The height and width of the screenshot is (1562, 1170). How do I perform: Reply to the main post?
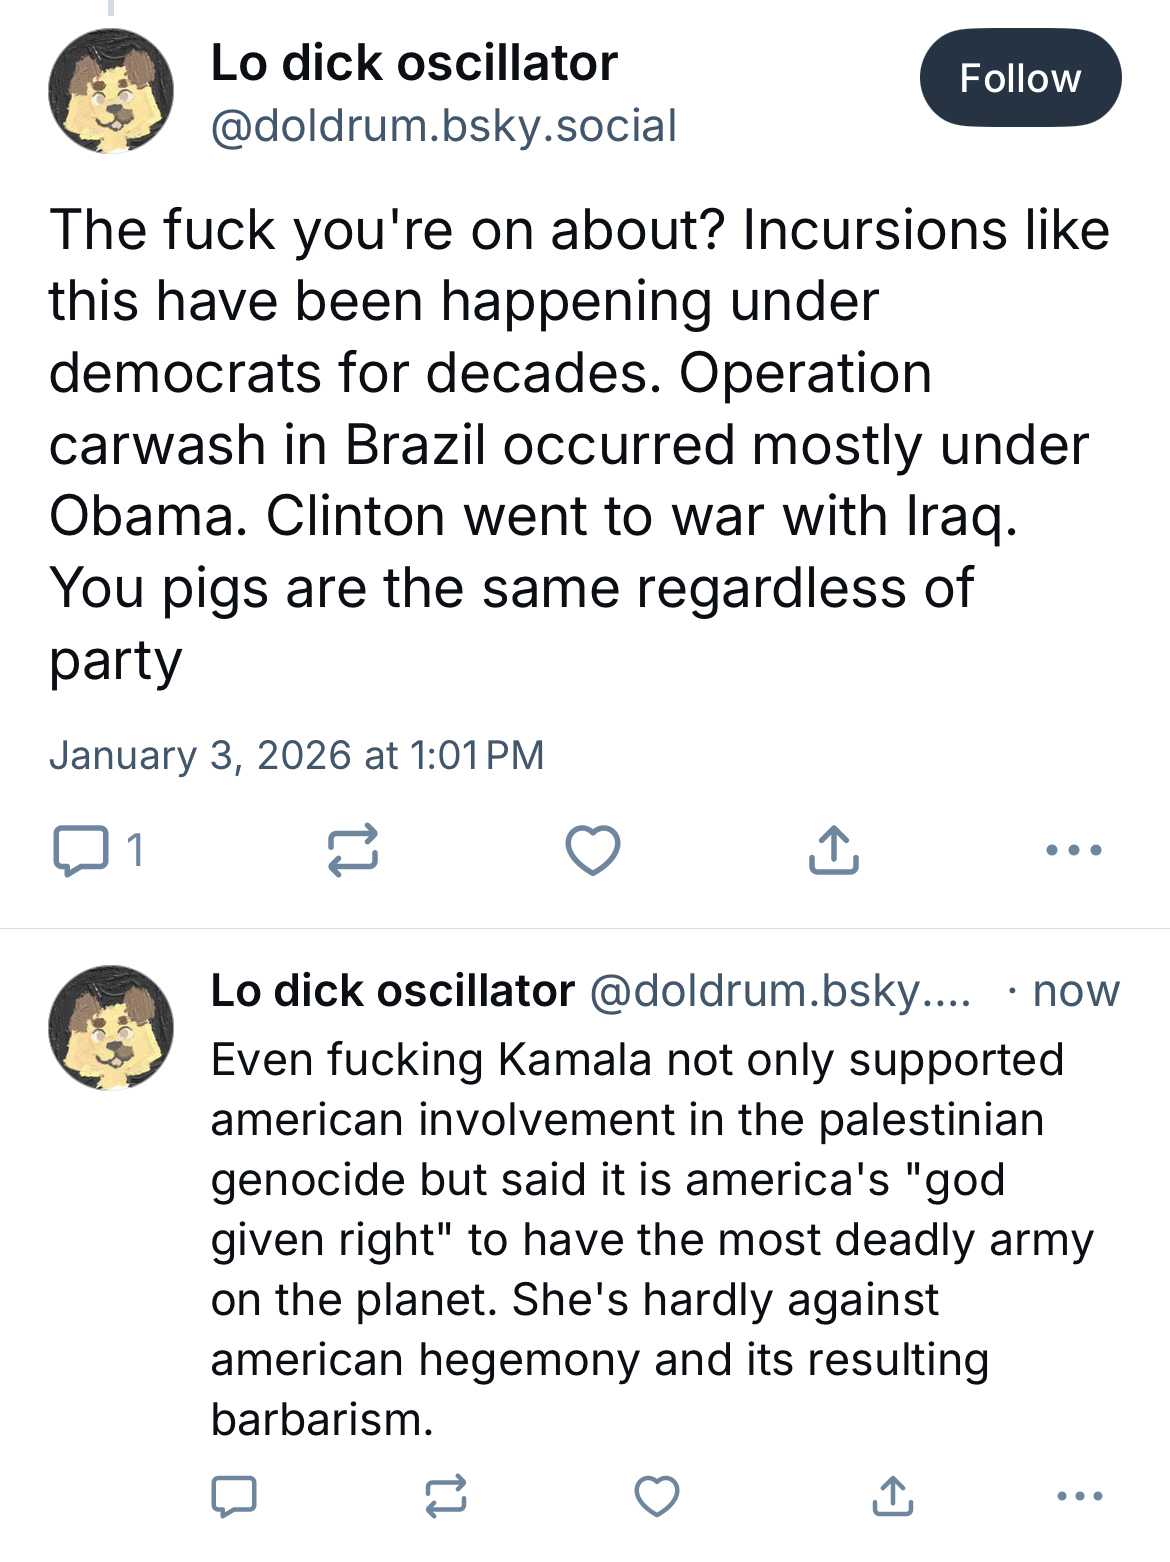(80, 850)
